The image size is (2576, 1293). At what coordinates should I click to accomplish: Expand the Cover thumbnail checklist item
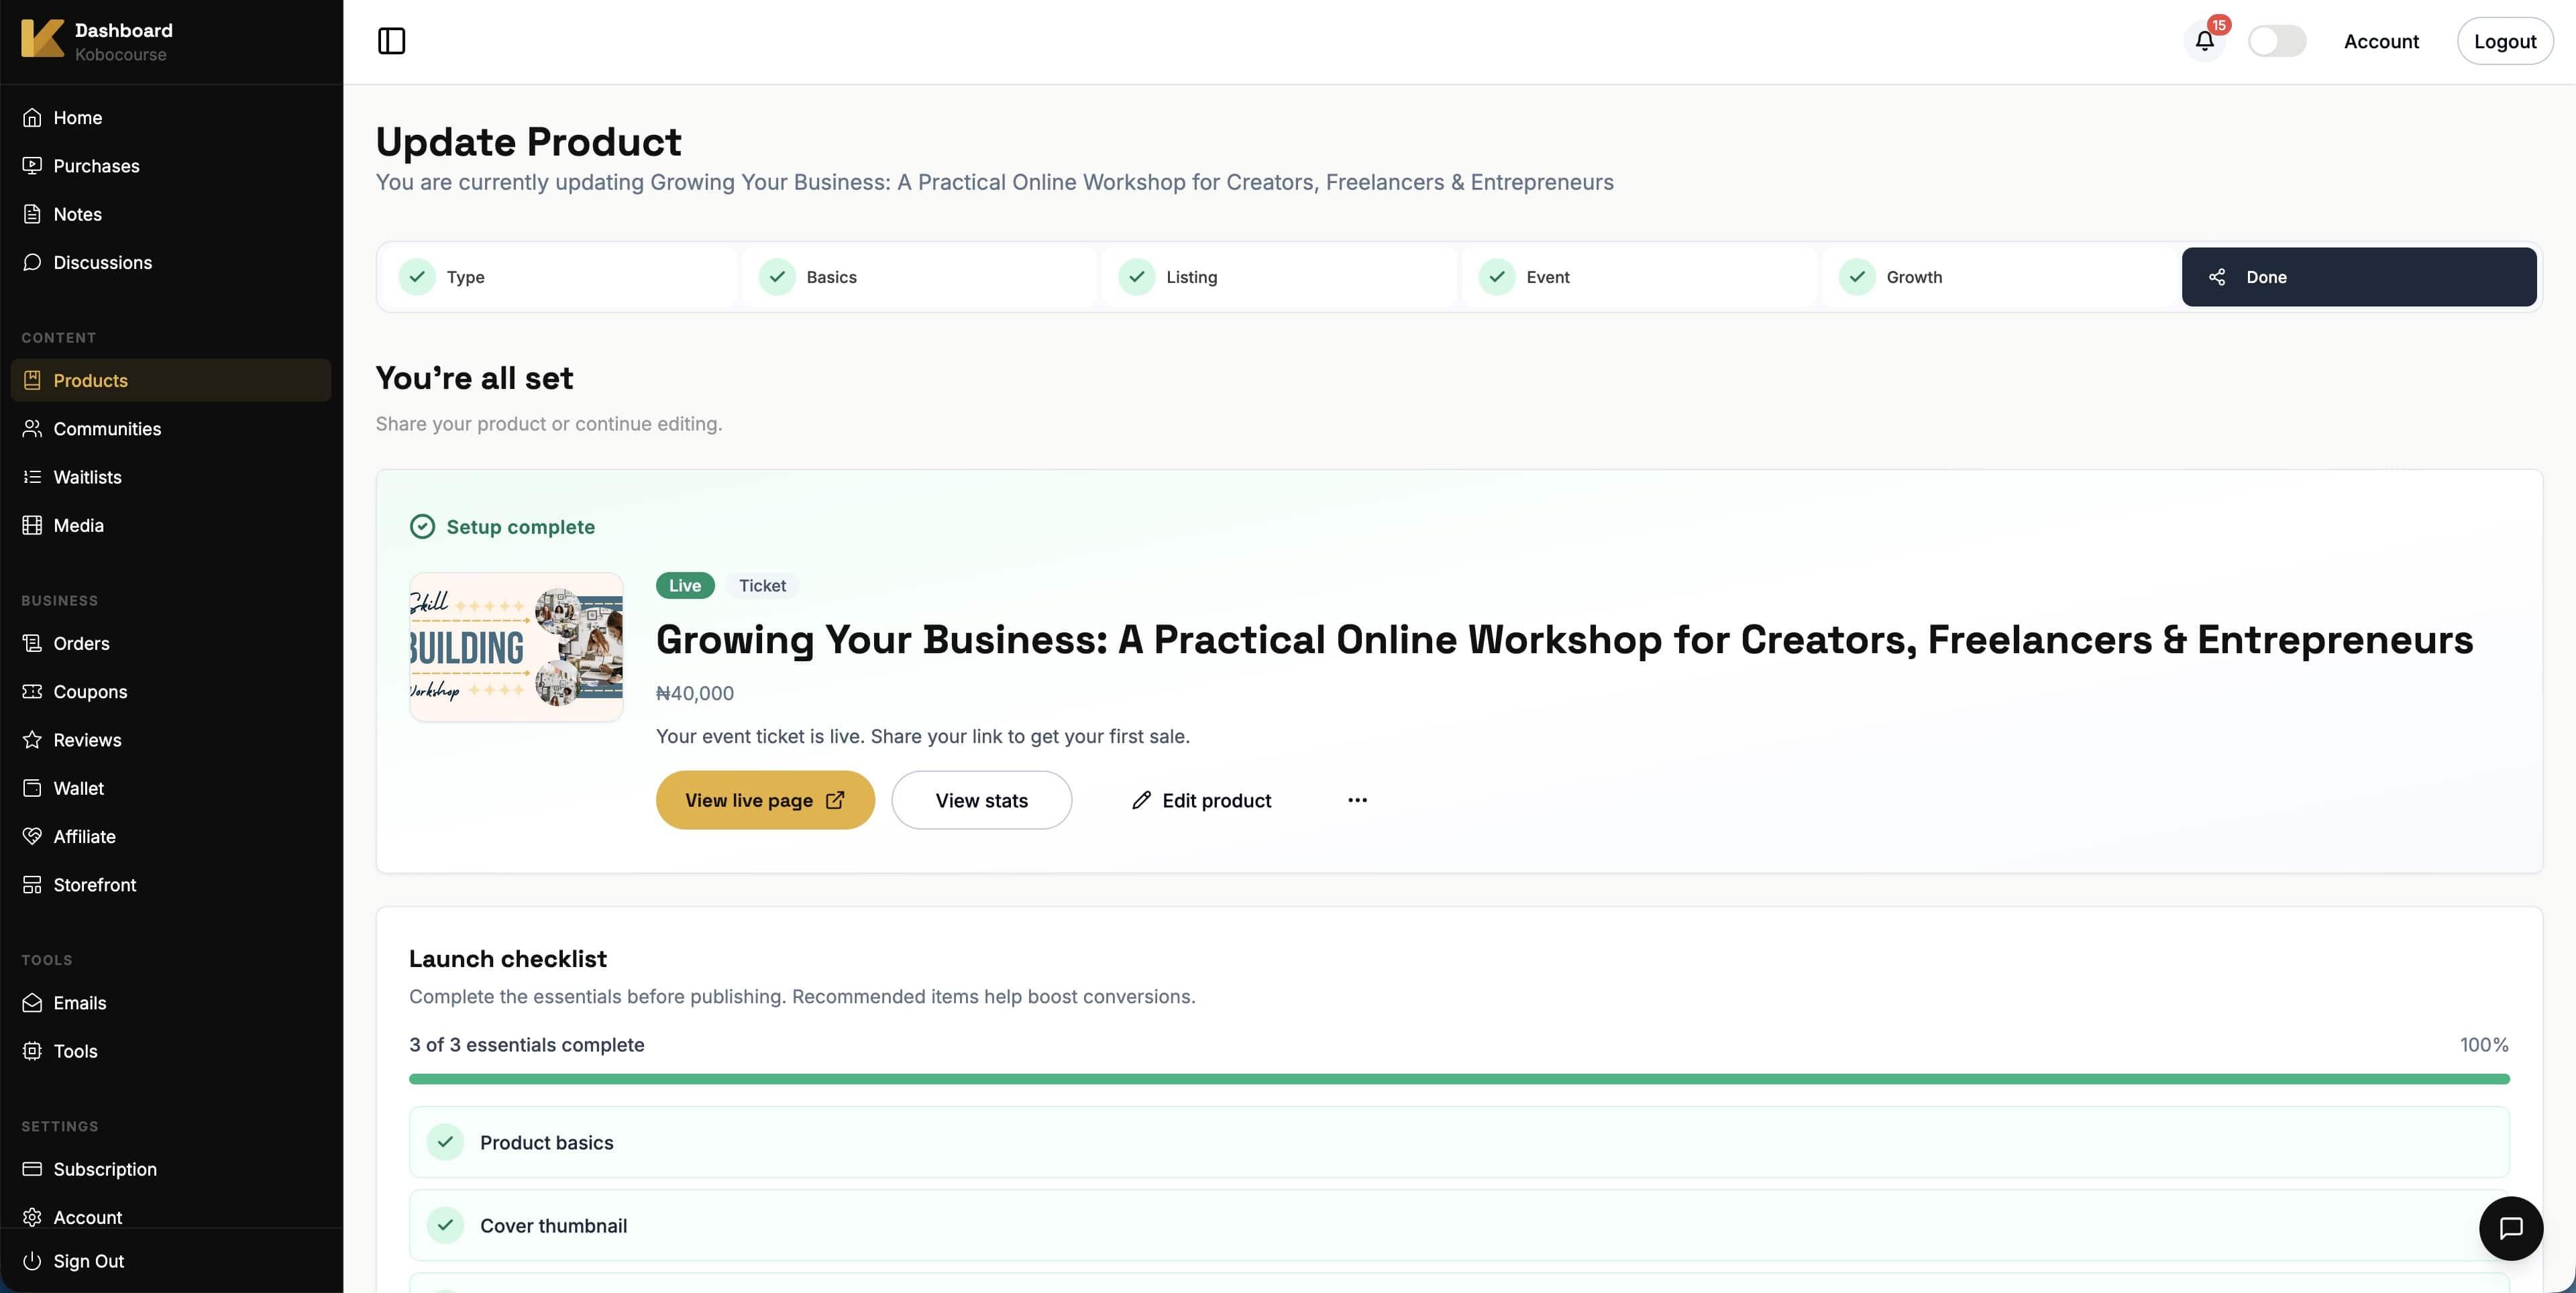1459,1225
